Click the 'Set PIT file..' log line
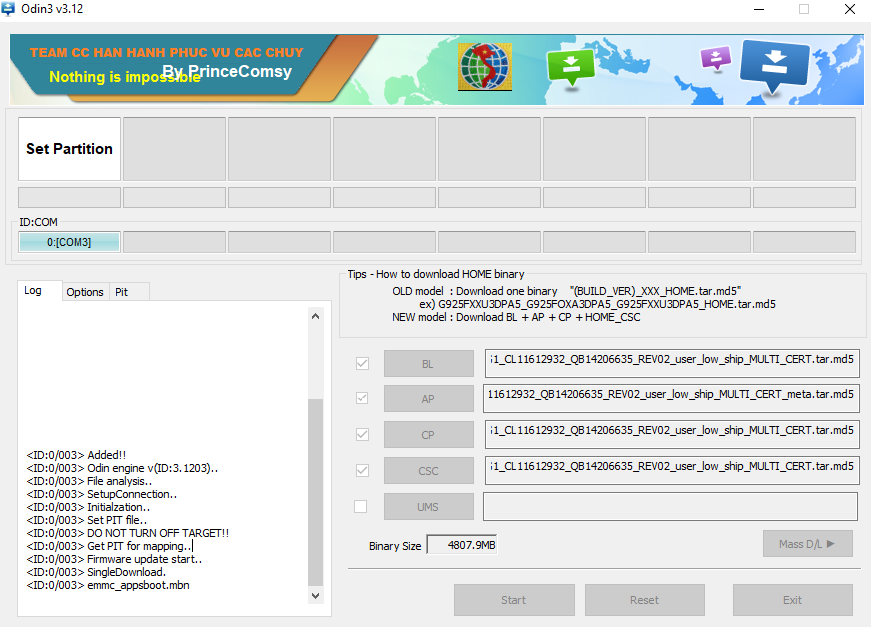The height and width of the screenshot is (627, 871). 87,520
